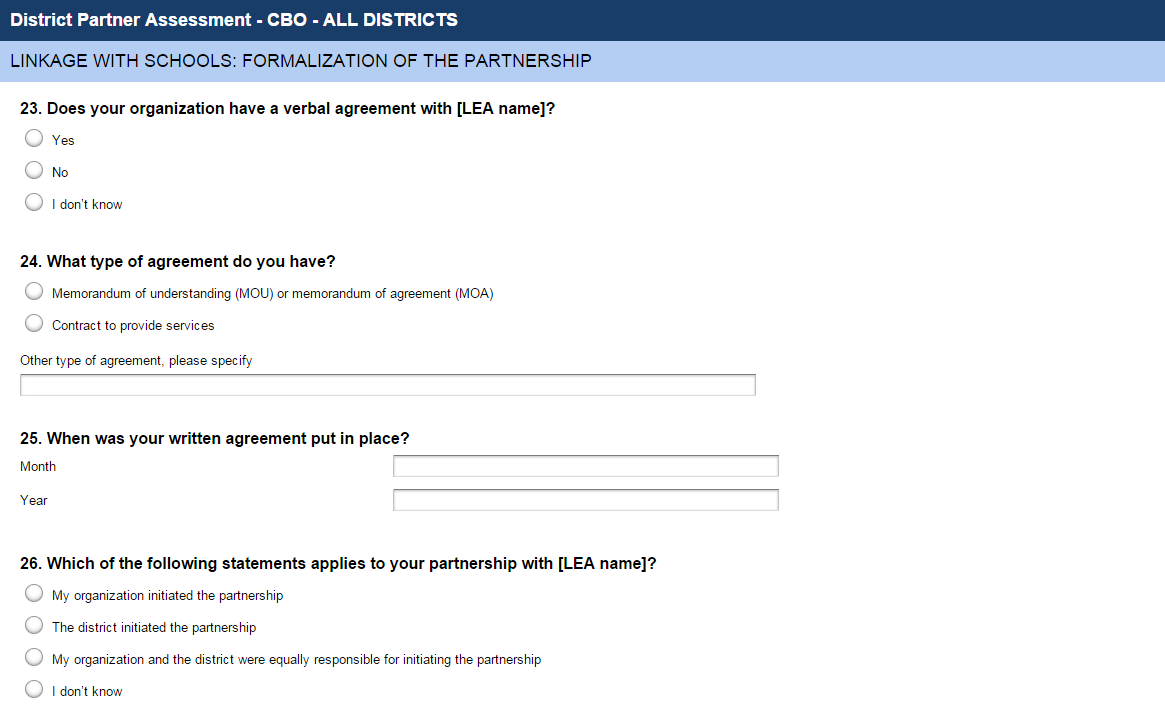Choose "The district initiated the partnership"
Viewport: 1165px width, 706px height.
pyautogui.click(x=34, y=626)
